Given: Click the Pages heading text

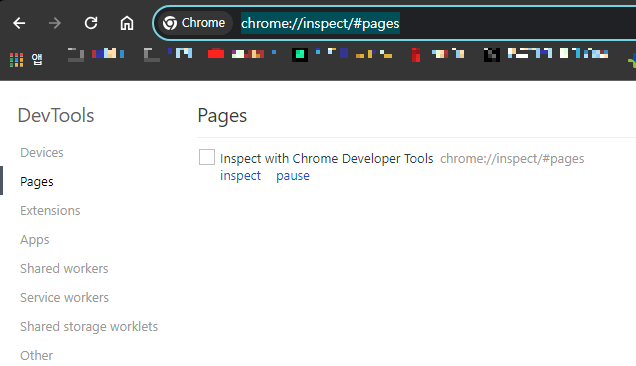Looking at the screenshot, I should coord(222,116).
